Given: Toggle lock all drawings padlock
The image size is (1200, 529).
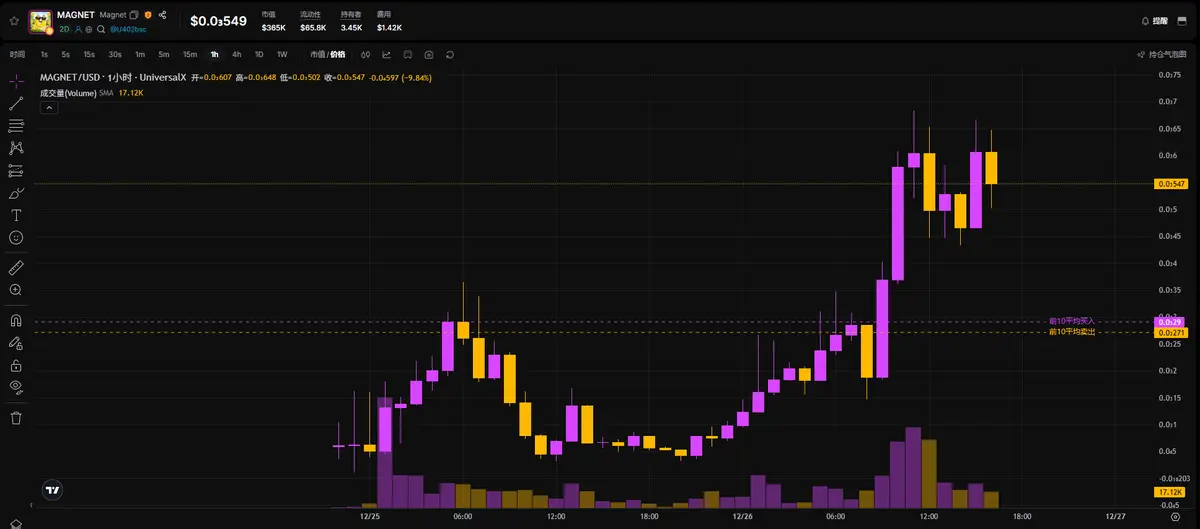Looking at the screenshot, I should pyautogui.click(x=16, y=364).
